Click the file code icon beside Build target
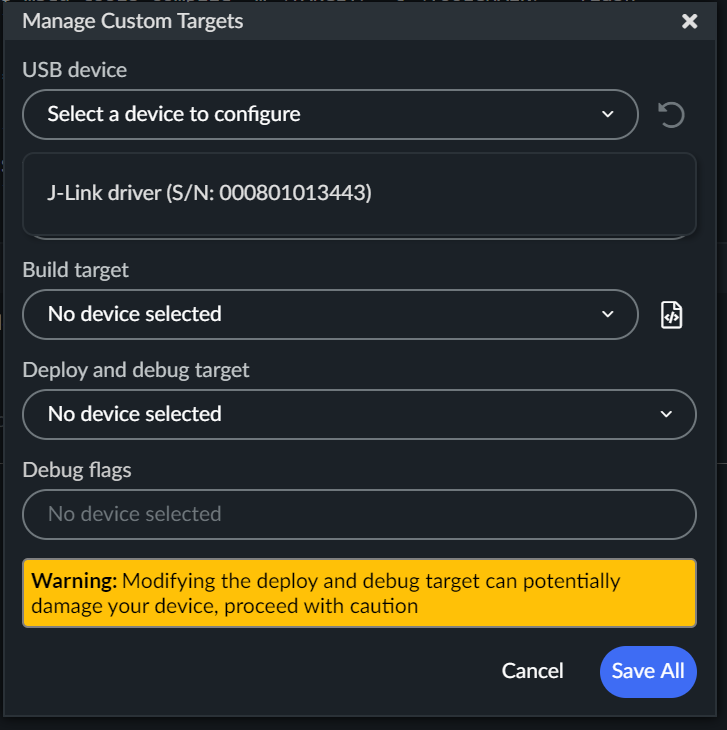727x730 pixels. 671,315
